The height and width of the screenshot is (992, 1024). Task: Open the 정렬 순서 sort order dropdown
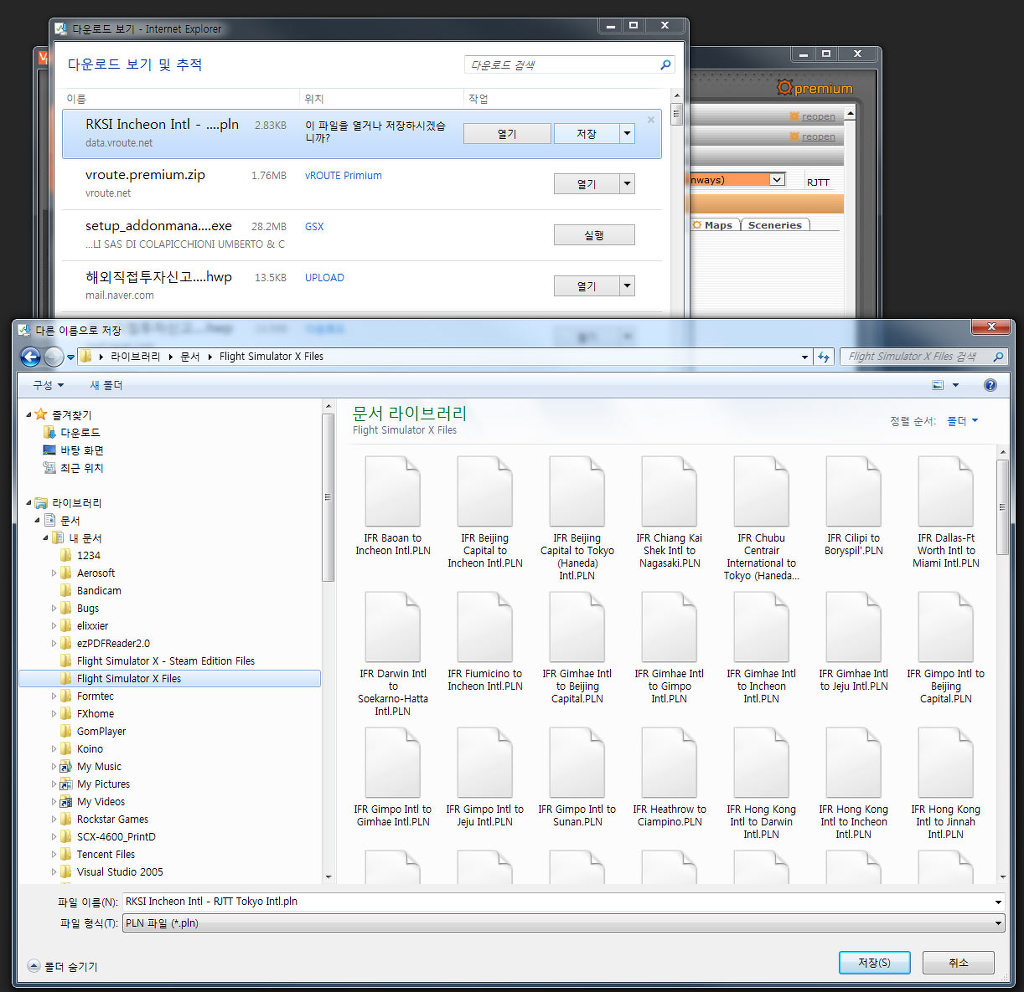coord(963,421)
